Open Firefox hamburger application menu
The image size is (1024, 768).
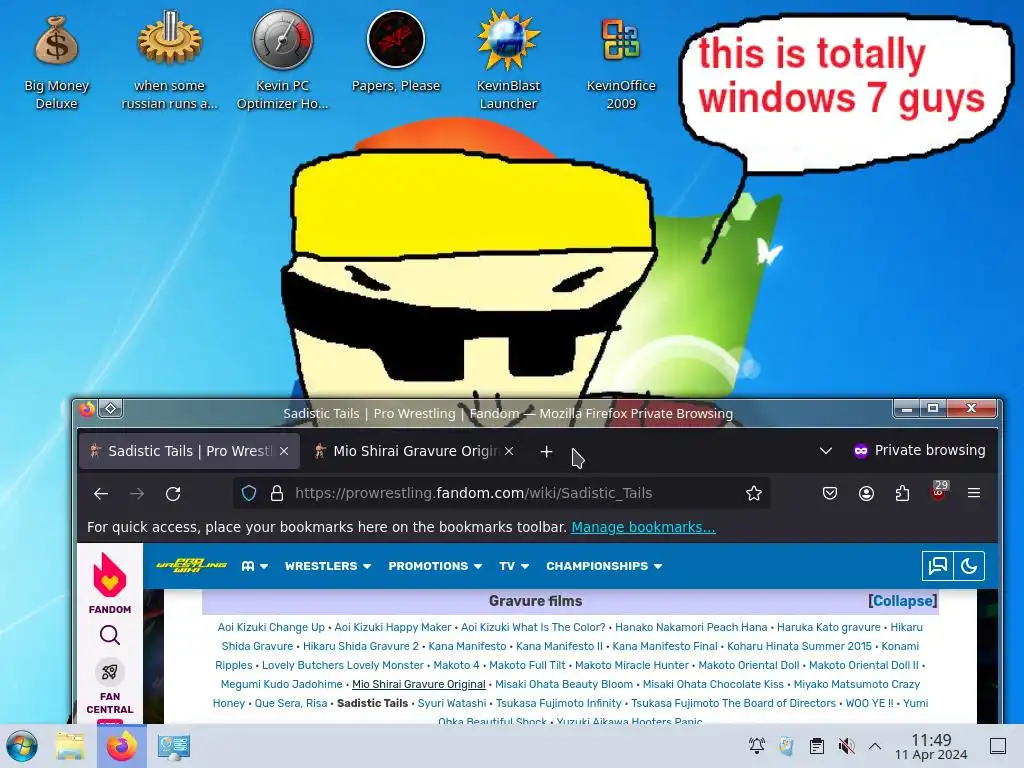[x=974, y=493]
